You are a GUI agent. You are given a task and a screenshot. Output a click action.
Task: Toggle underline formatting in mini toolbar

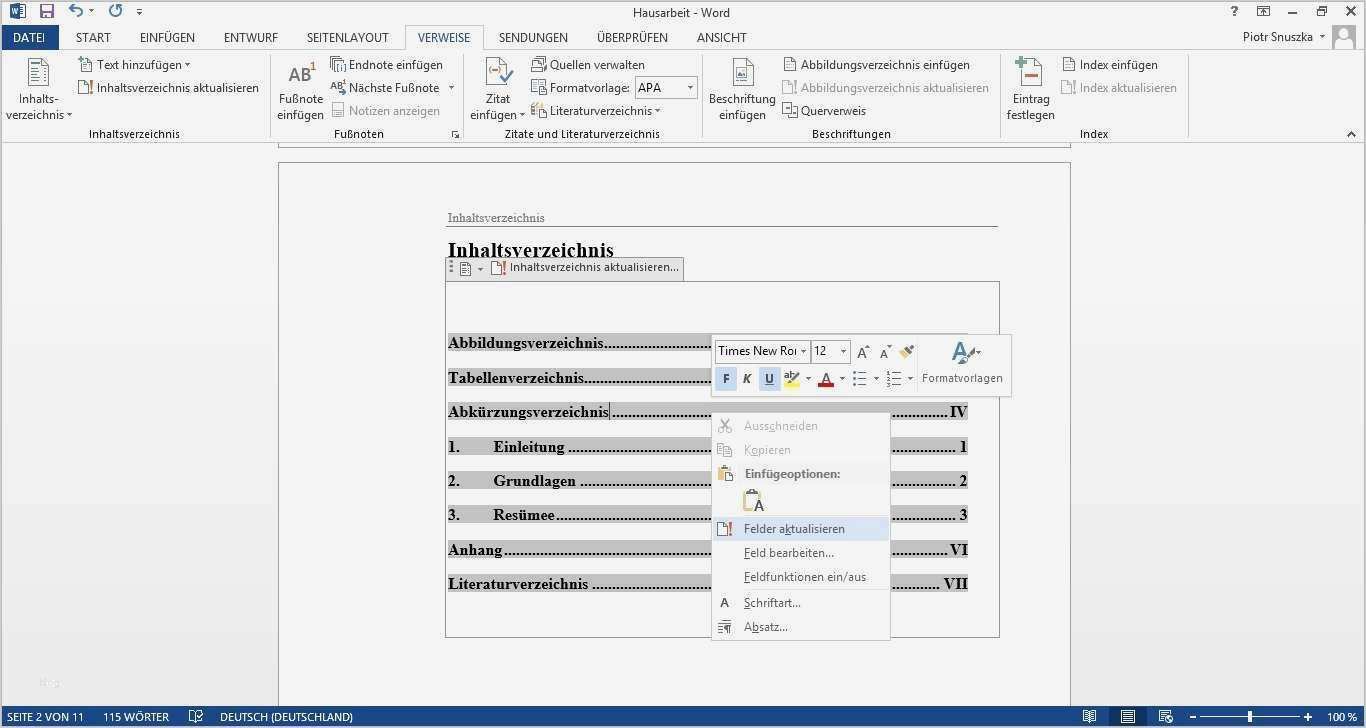coord(768,378)
